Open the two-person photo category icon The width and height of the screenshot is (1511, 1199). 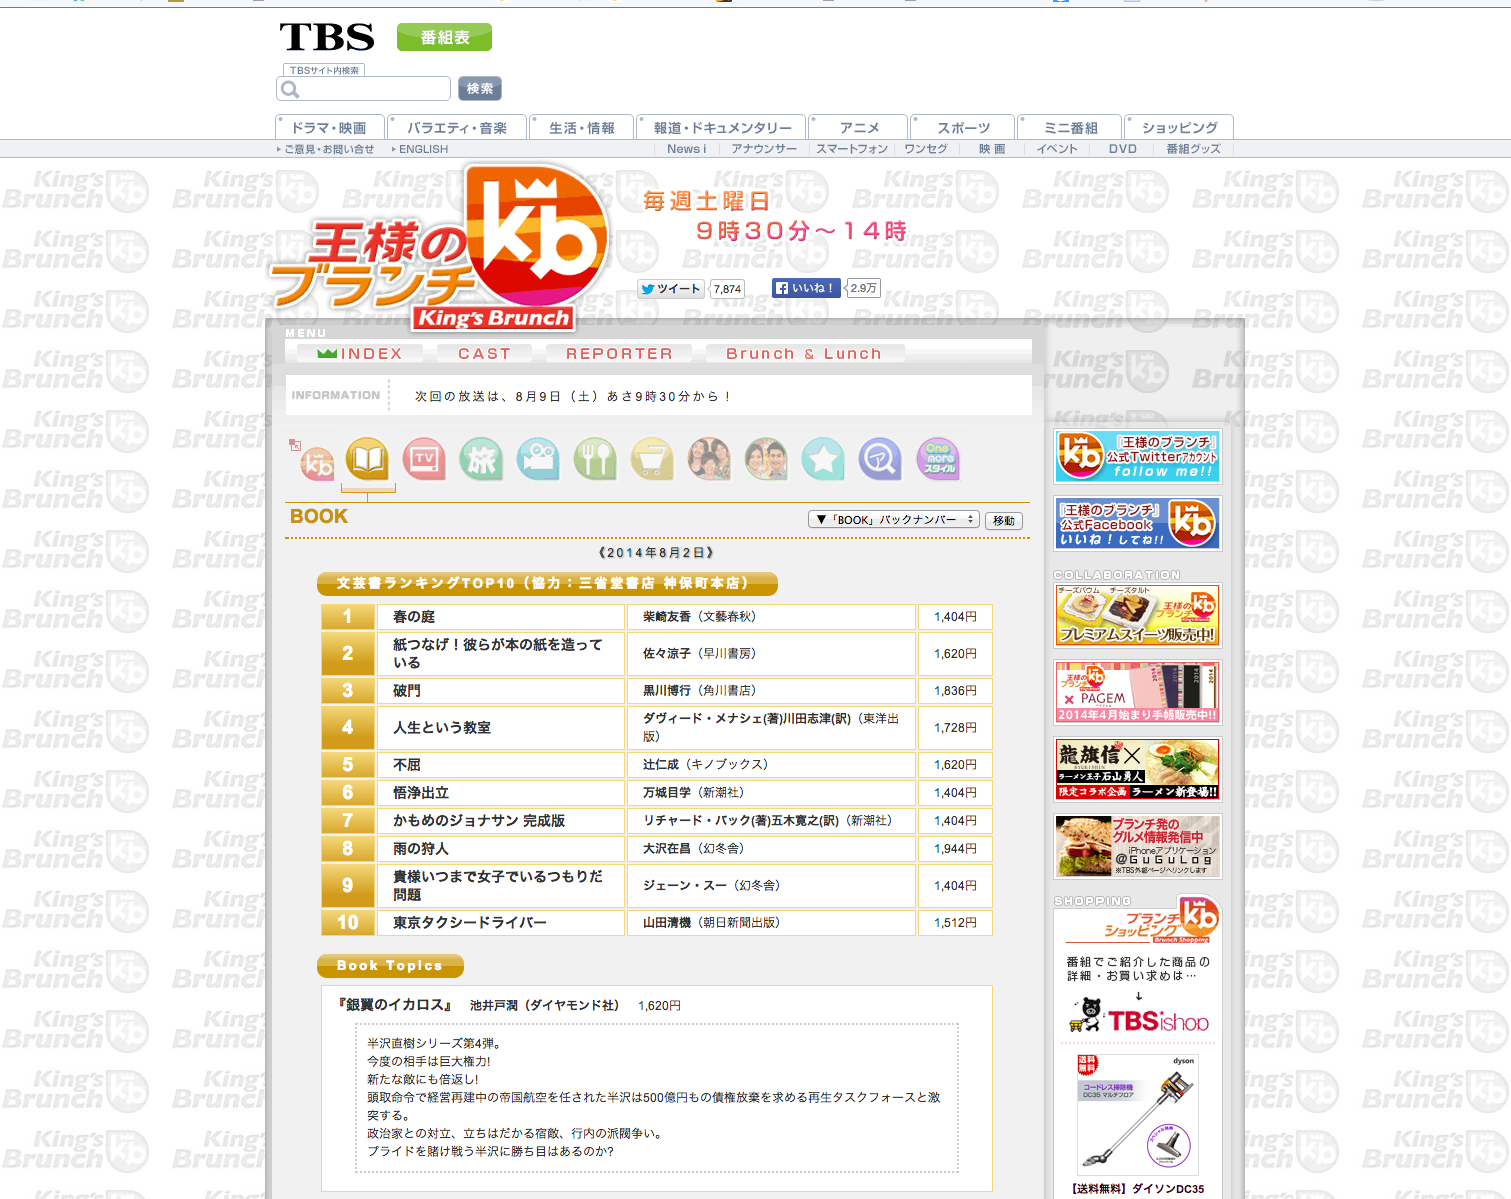click(766, 459)
